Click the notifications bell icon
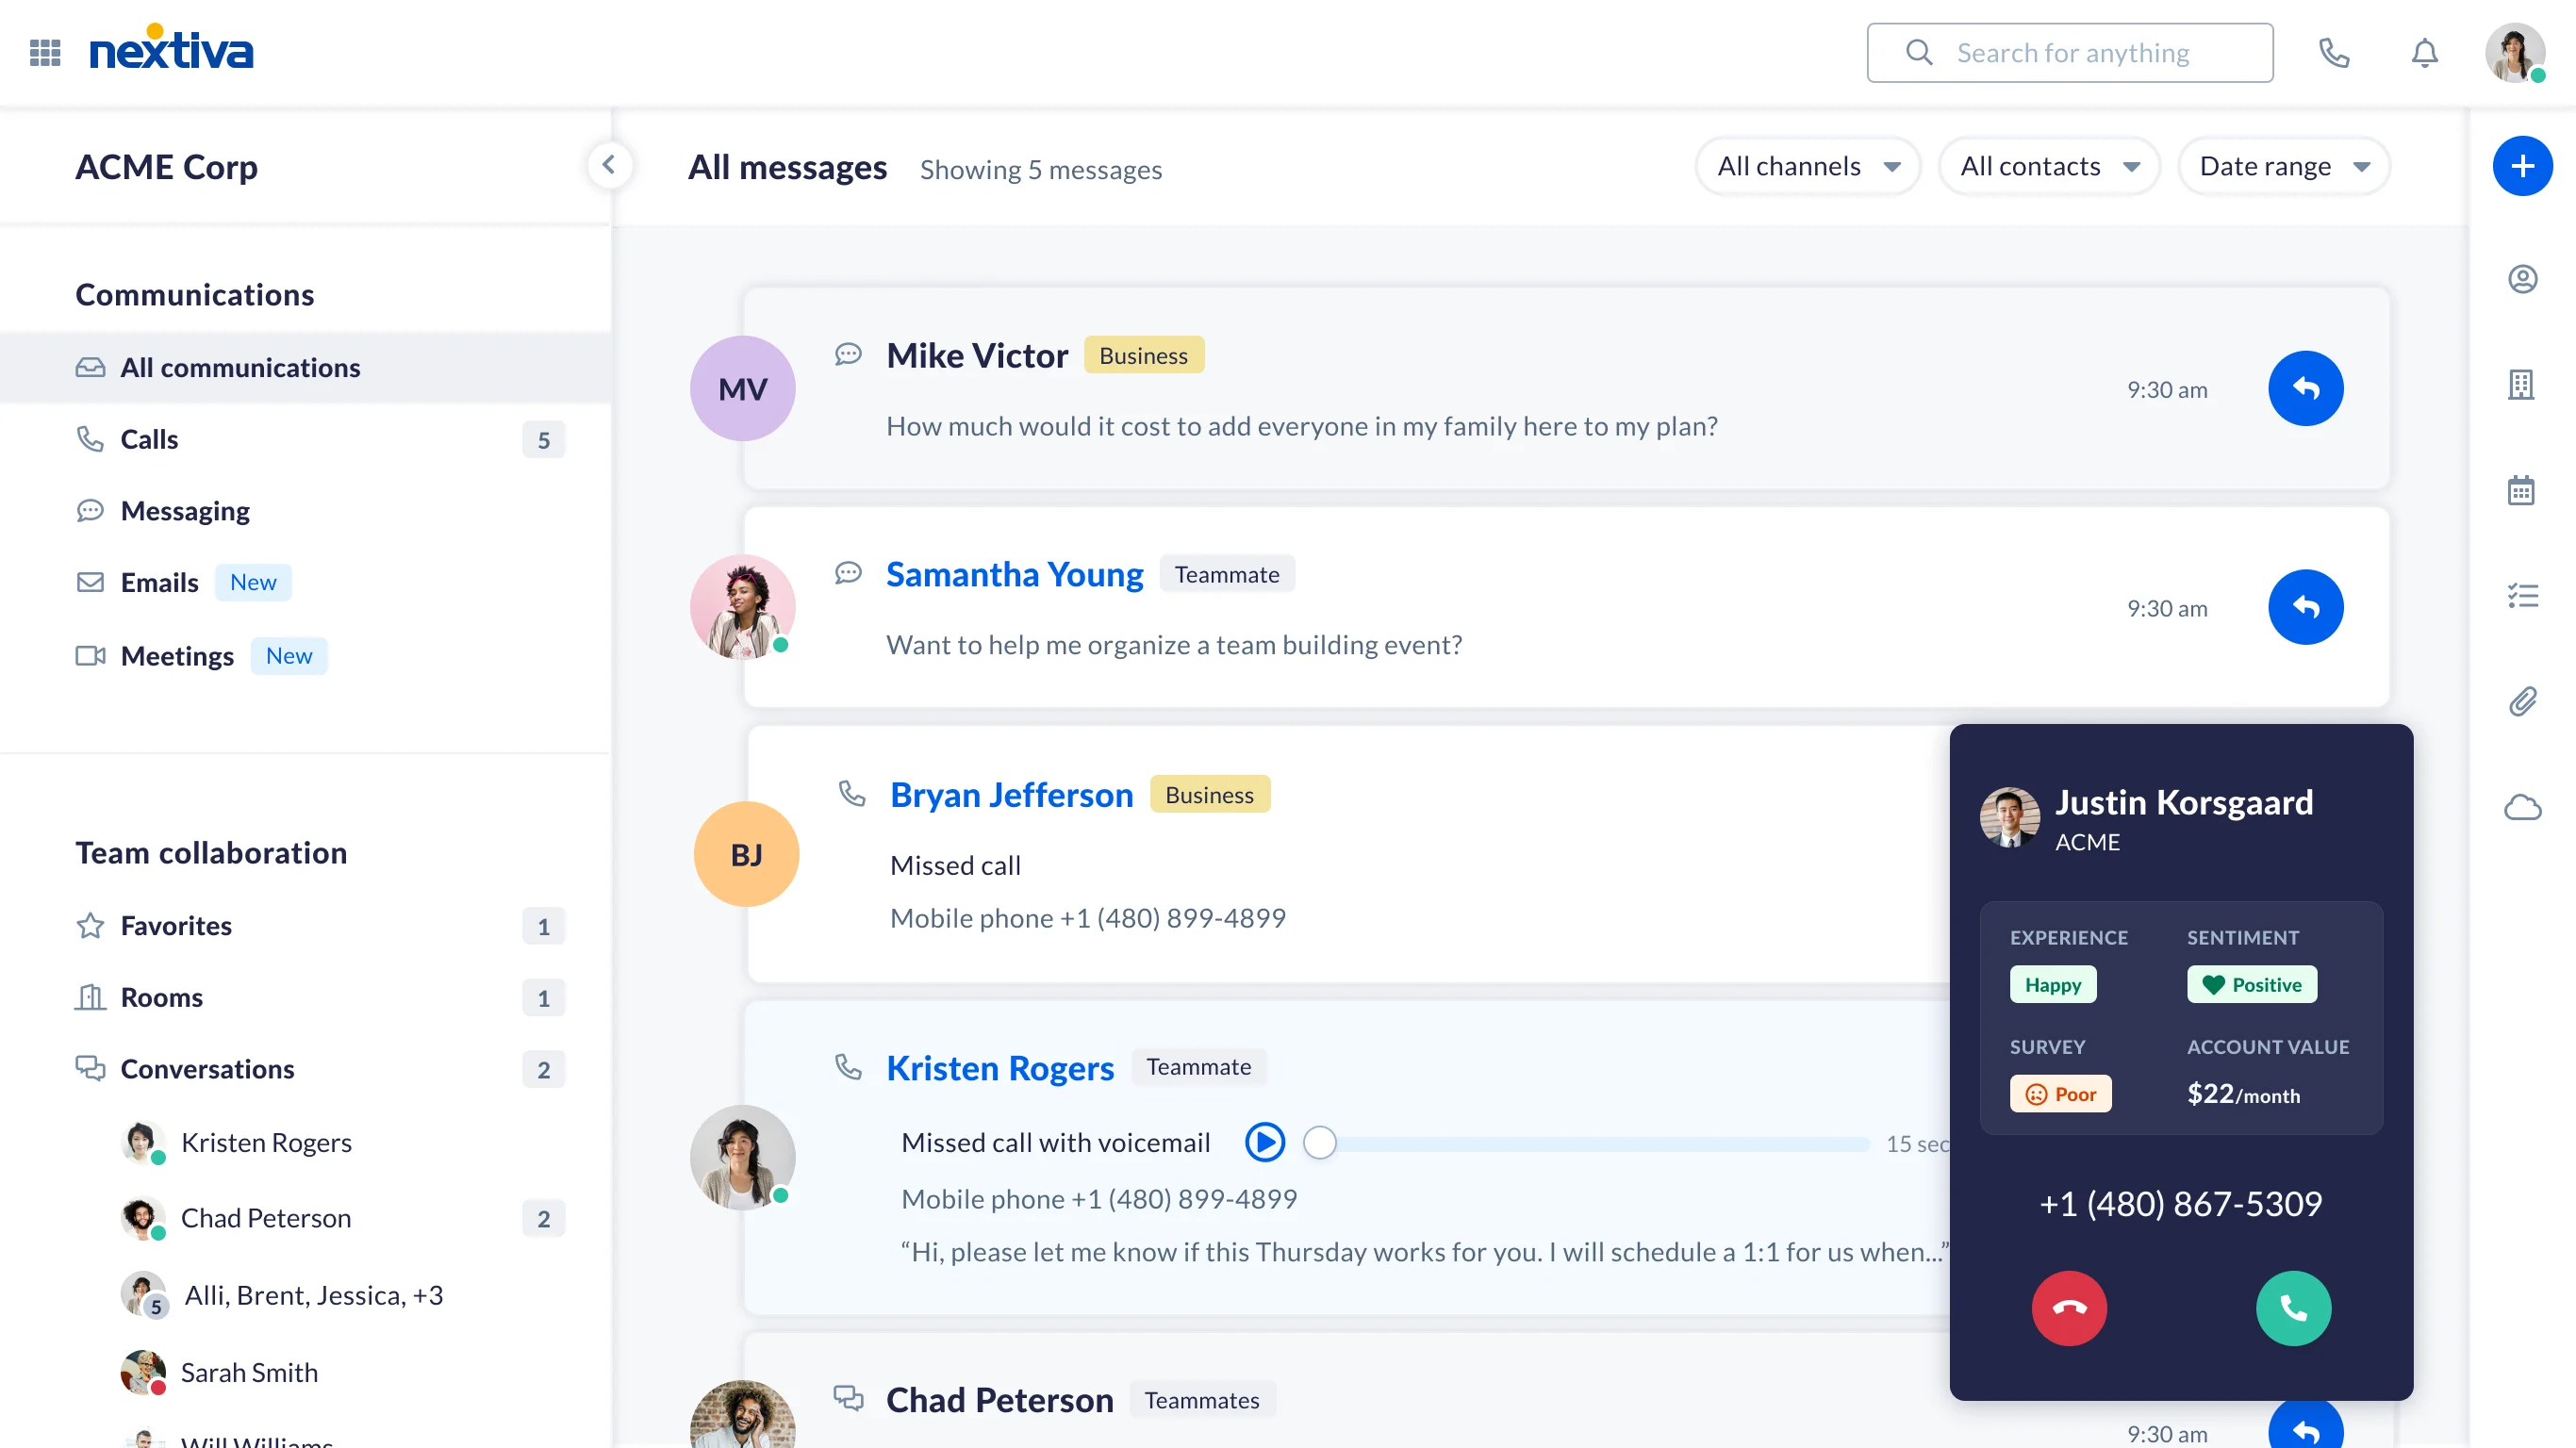2576x1448 pixels. click(x=2424, y=51)
